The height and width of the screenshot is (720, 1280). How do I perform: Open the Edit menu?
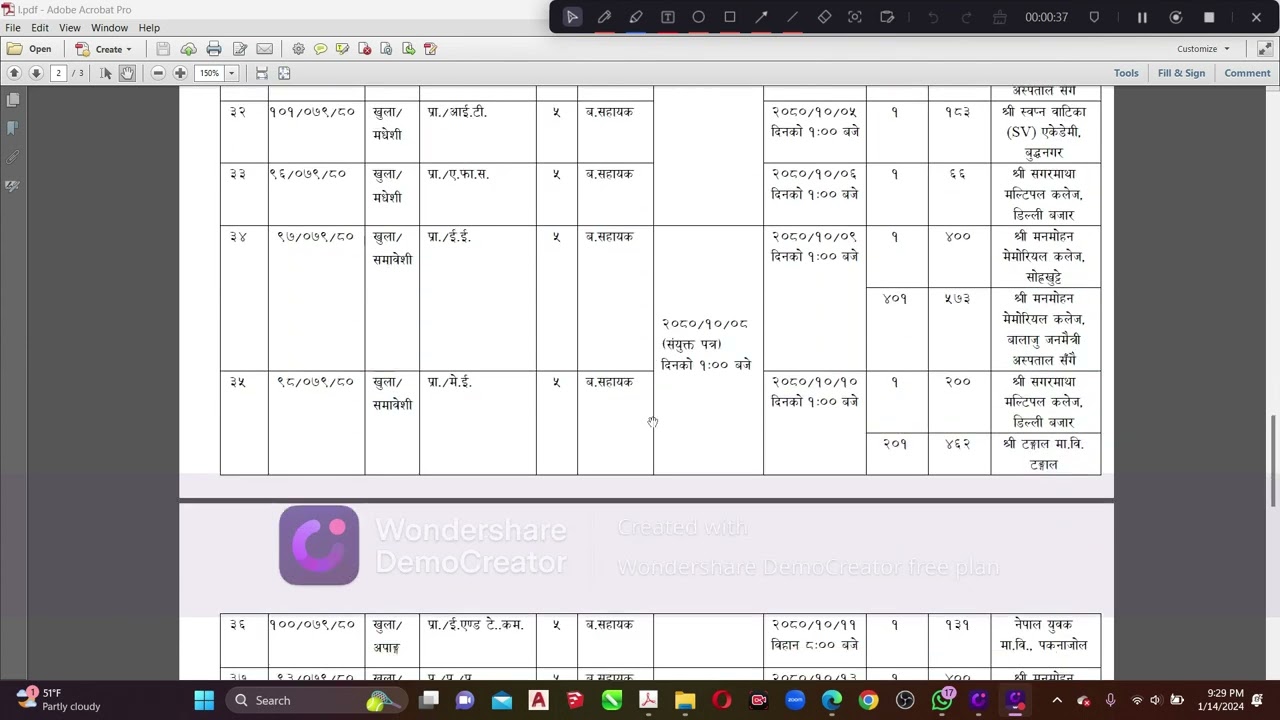tap(40, 28)
